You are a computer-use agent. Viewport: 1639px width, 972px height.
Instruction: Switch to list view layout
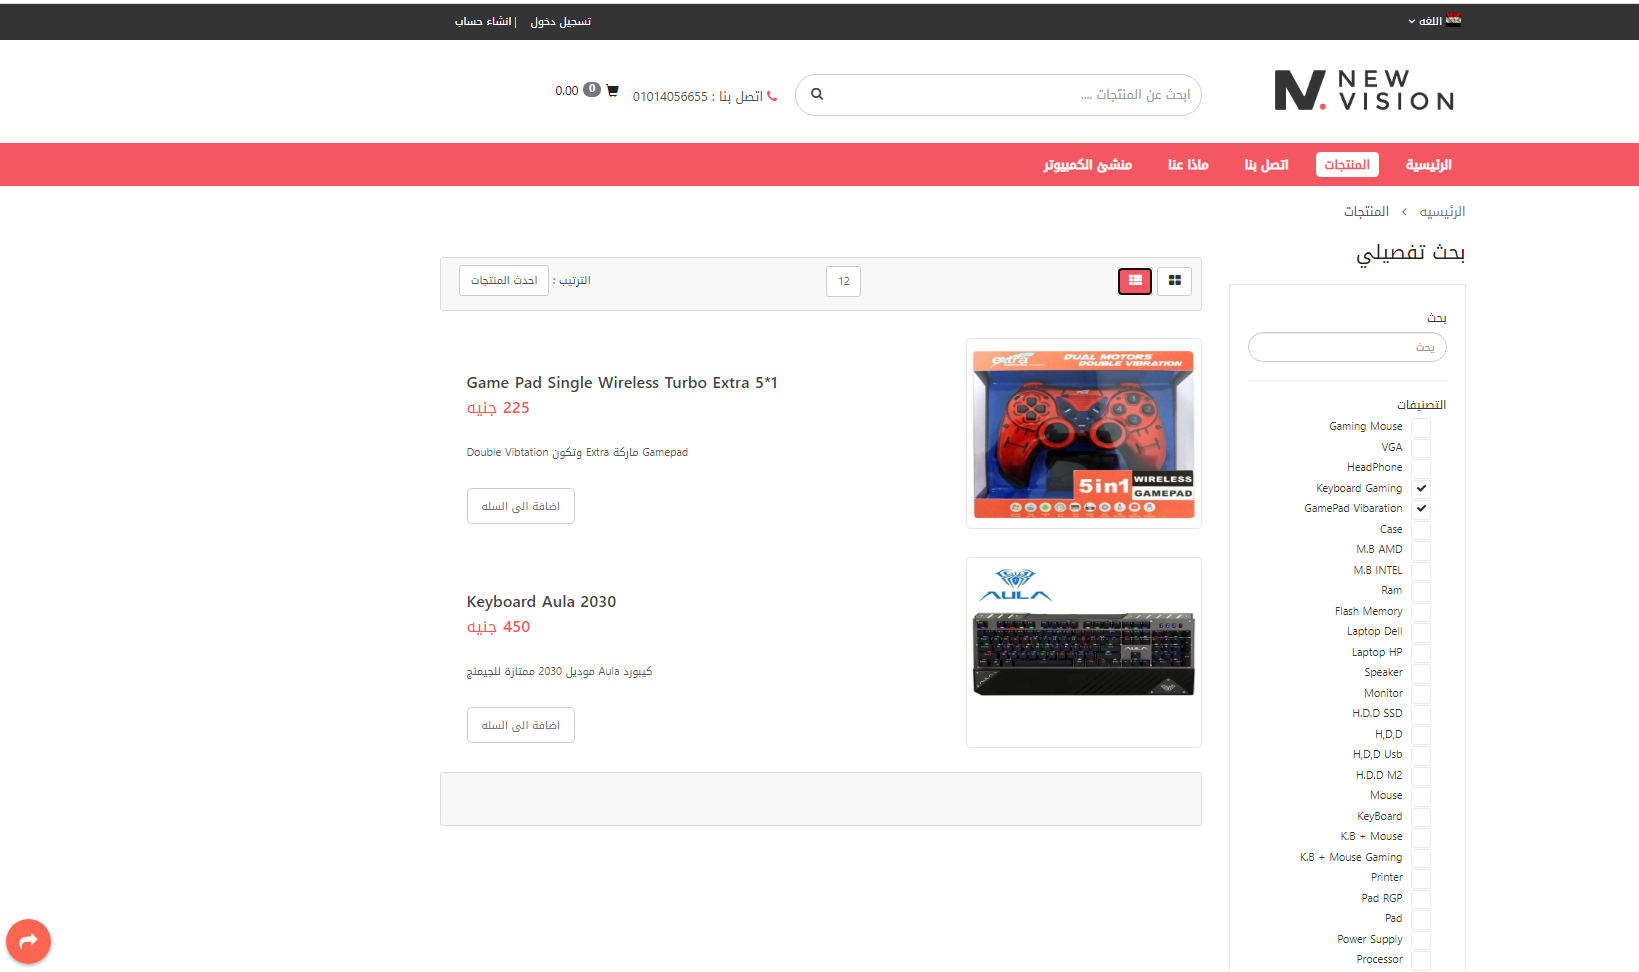(1135, 281)
